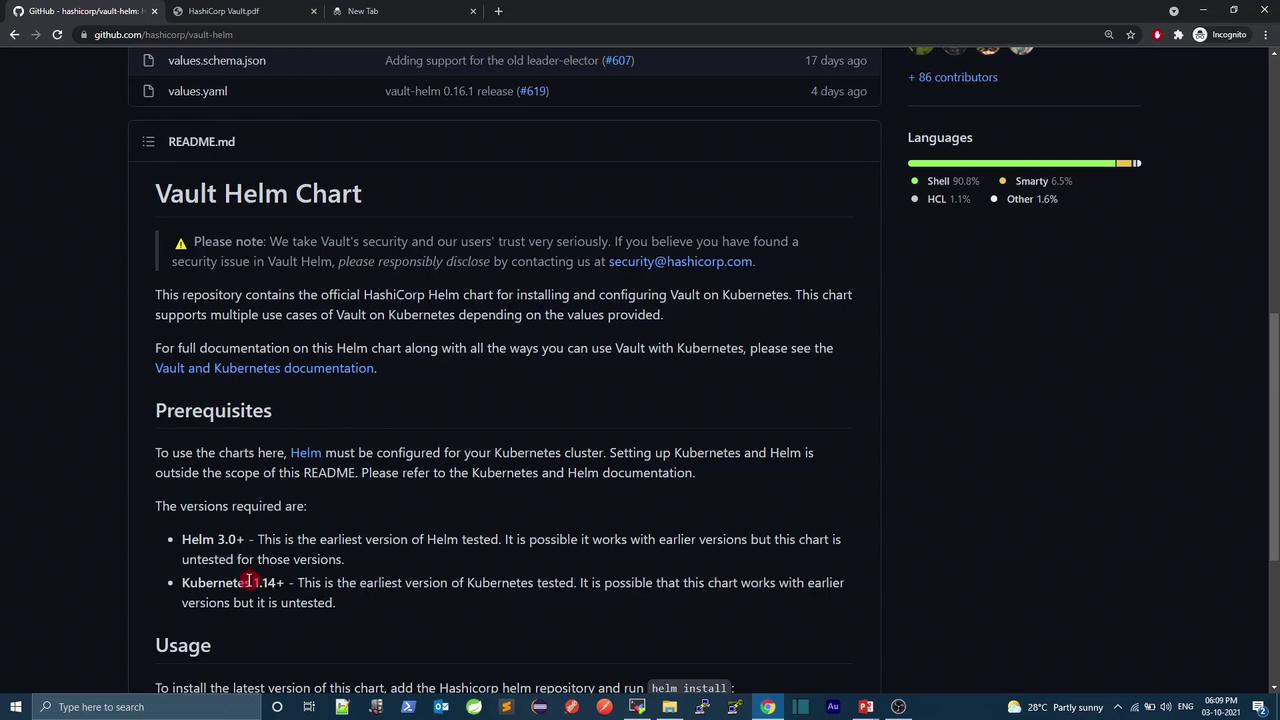This screenshot has height=720, width=1280.
Task: View the site lock icon info
Action: click(84, 35)
